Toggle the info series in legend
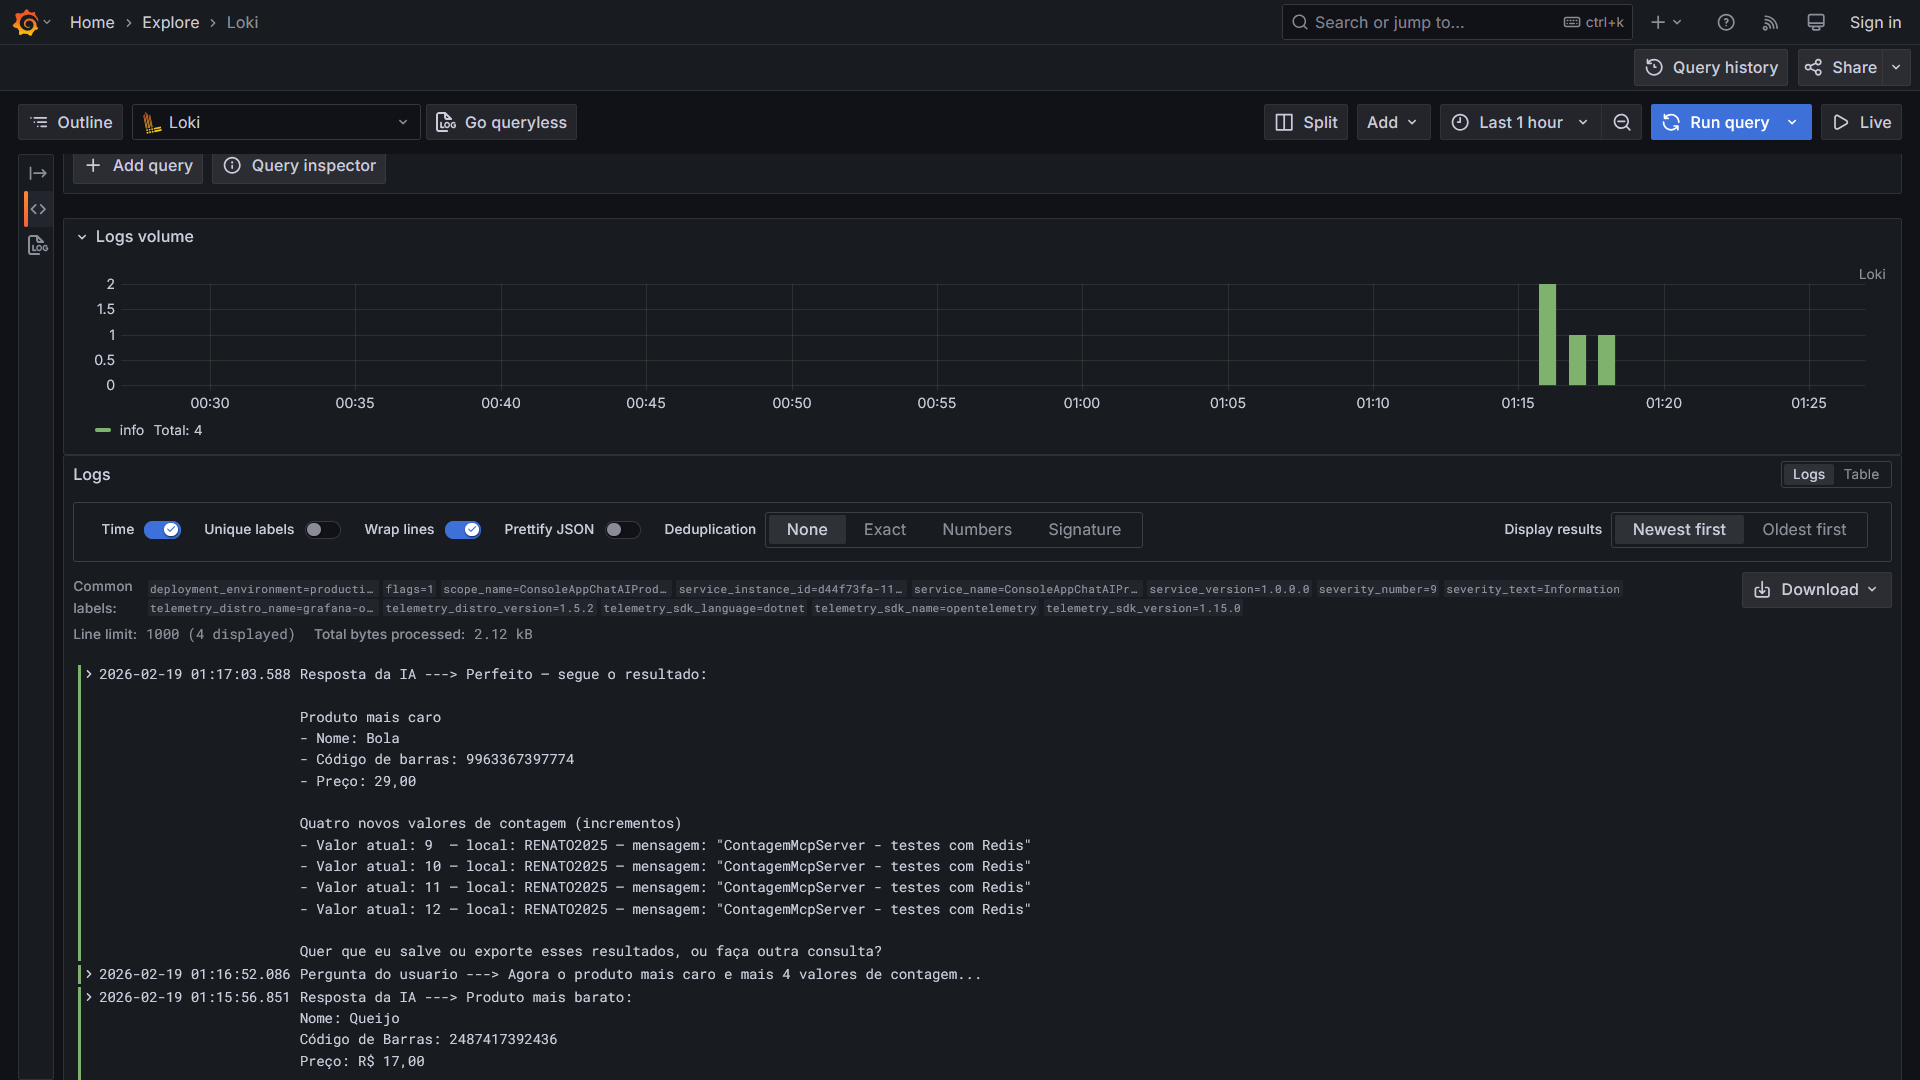1920x1080 pixels. (131, 431)
